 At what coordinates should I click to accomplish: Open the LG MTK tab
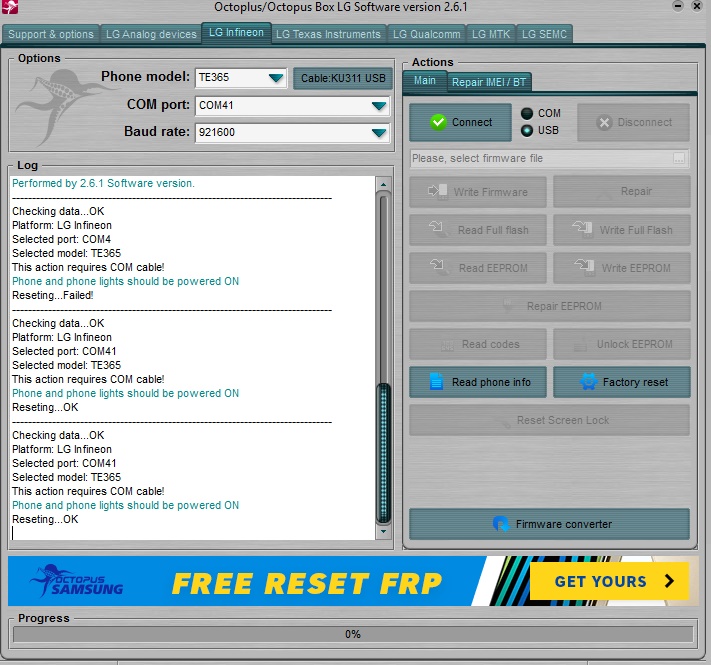[491, 34]
